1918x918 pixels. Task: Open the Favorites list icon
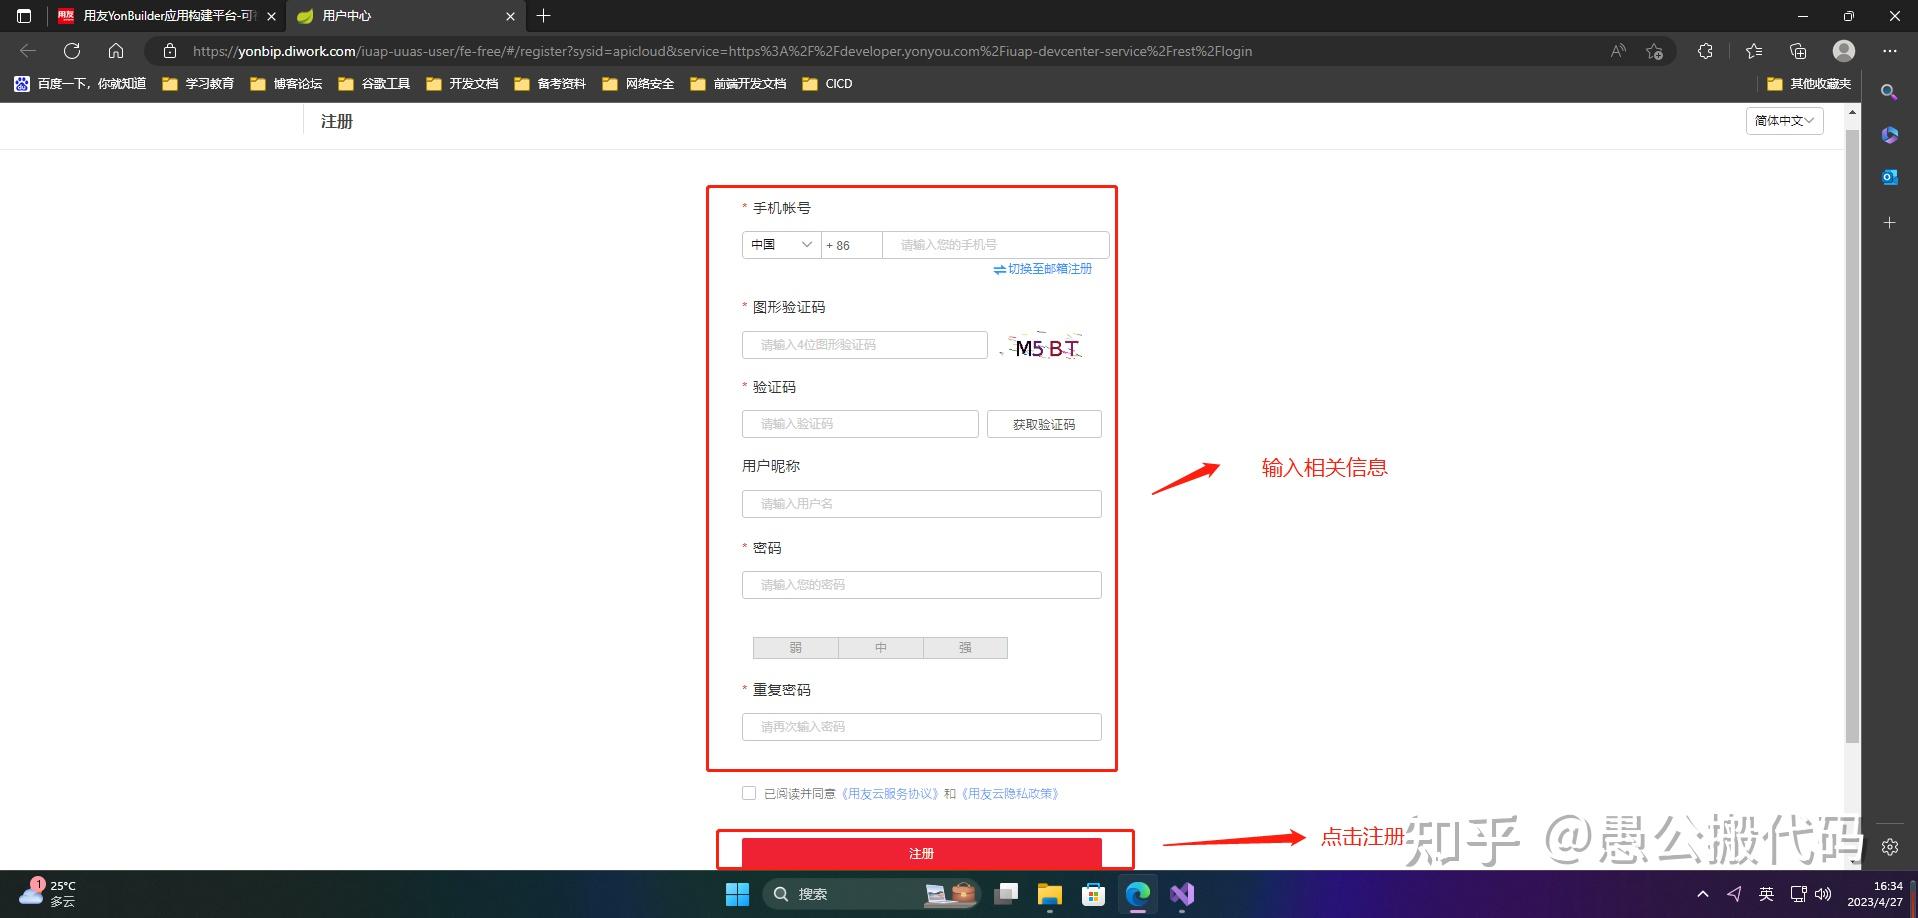[1753, 50]
